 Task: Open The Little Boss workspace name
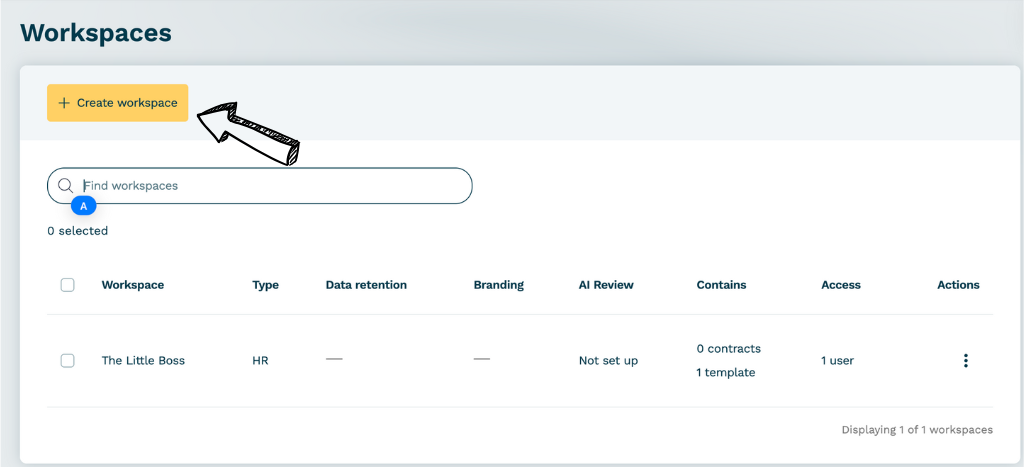143,361
